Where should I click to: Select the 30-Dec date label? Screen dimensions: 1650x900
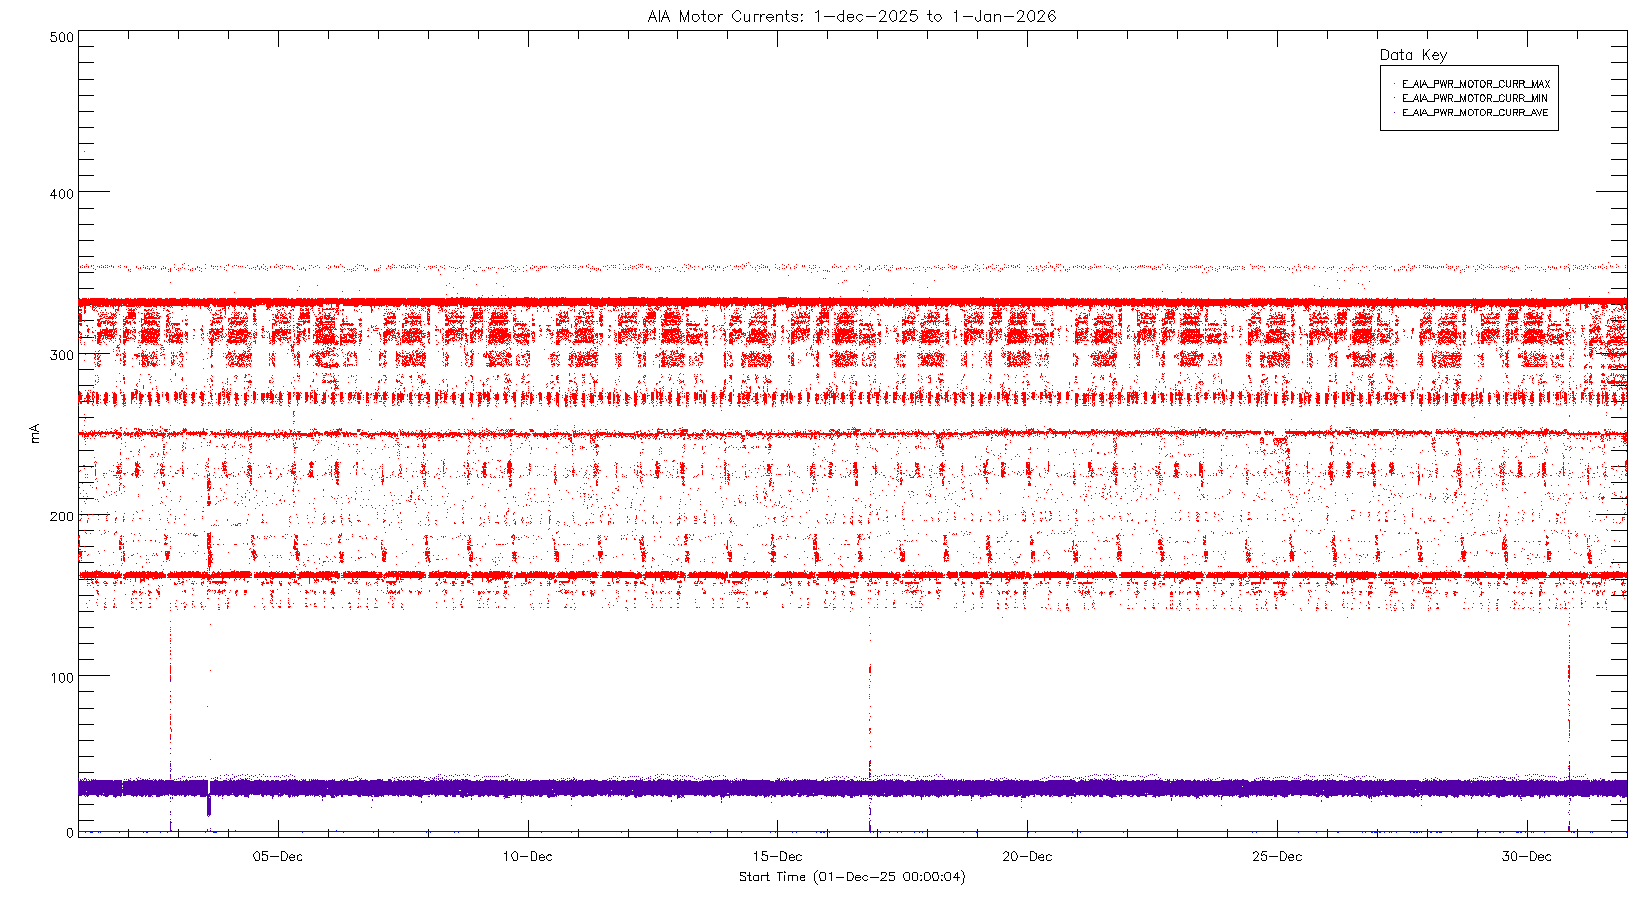click(1527, 856)
